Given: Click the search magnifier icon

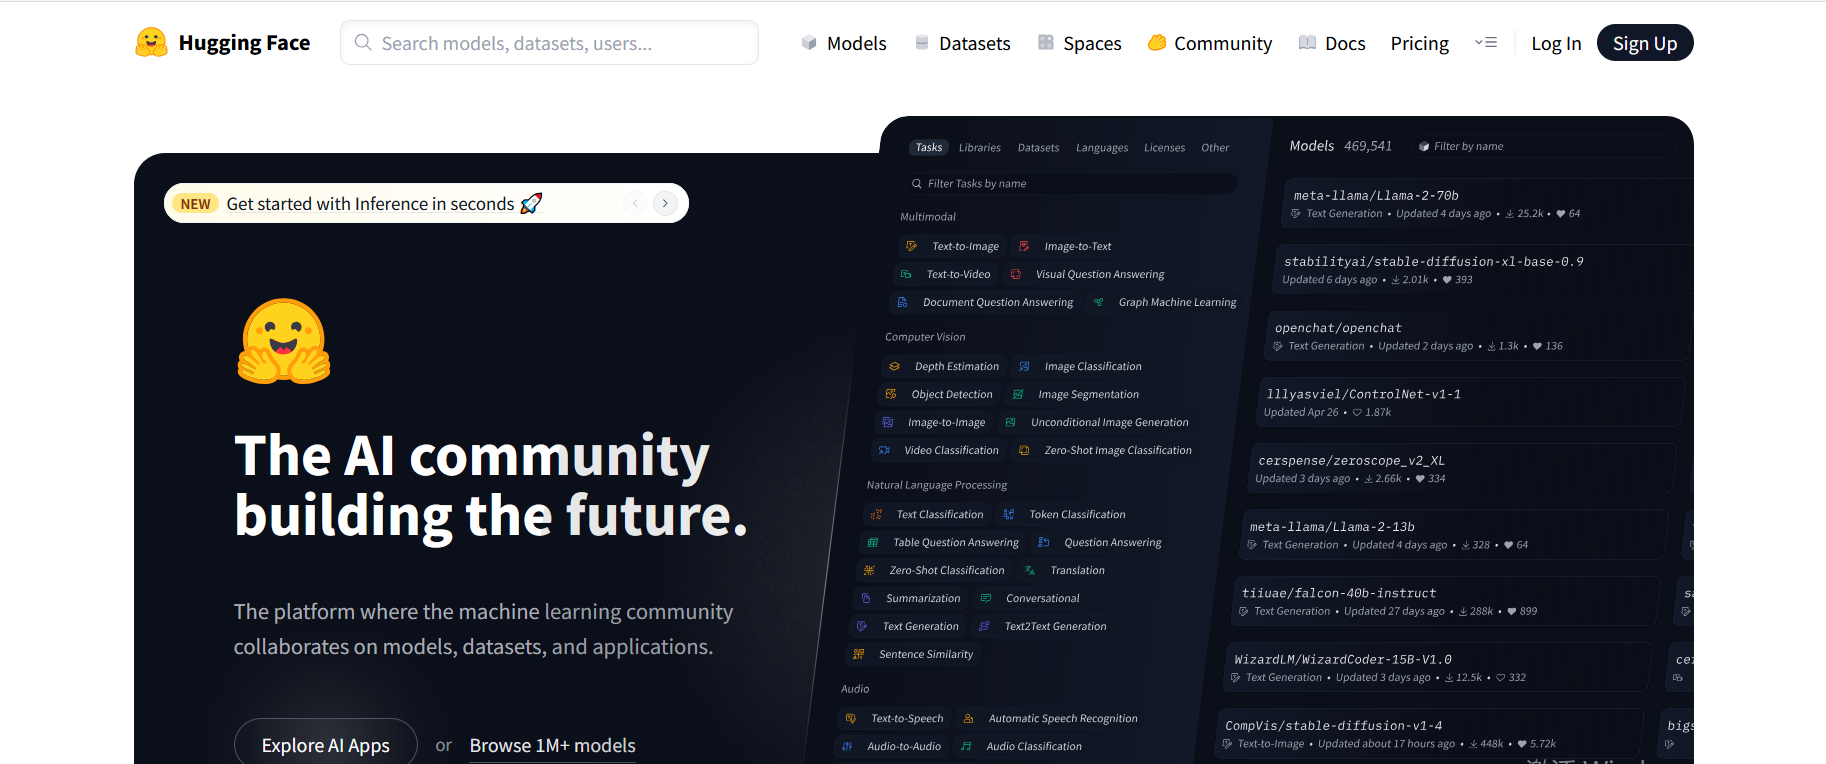Looking at the screenshot, I should [x=363, y=43].
